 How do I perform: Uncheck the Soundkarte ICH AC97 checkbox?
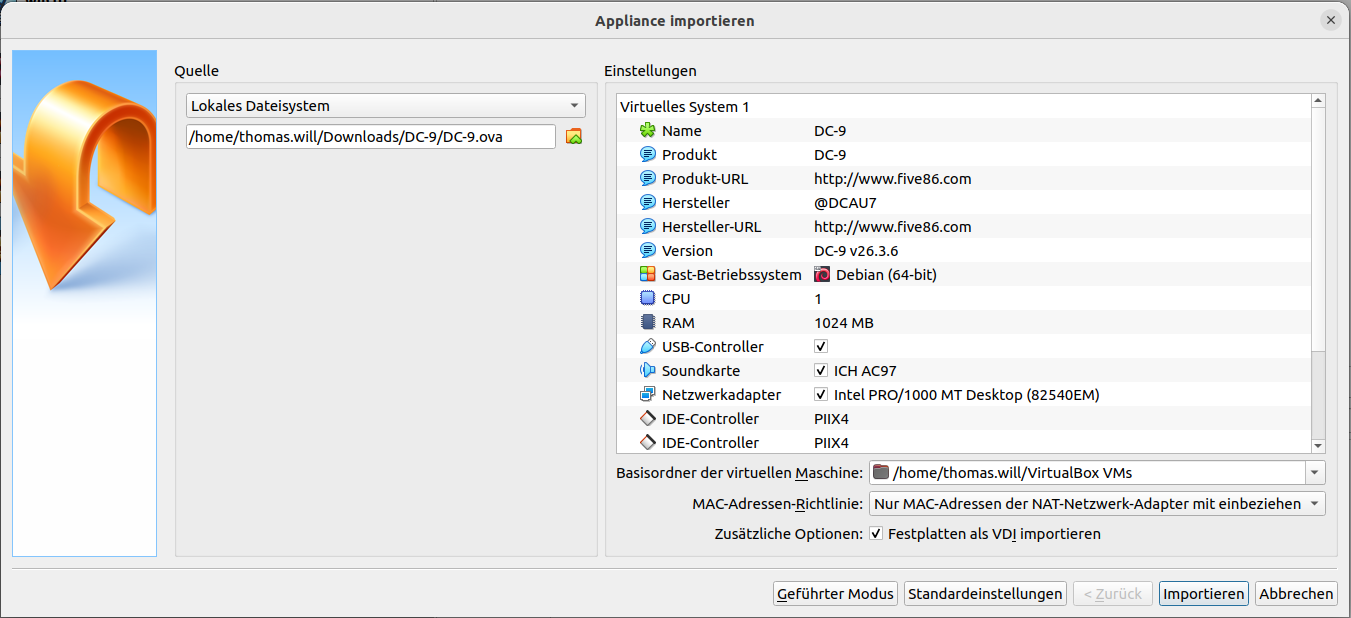point(821,371)
